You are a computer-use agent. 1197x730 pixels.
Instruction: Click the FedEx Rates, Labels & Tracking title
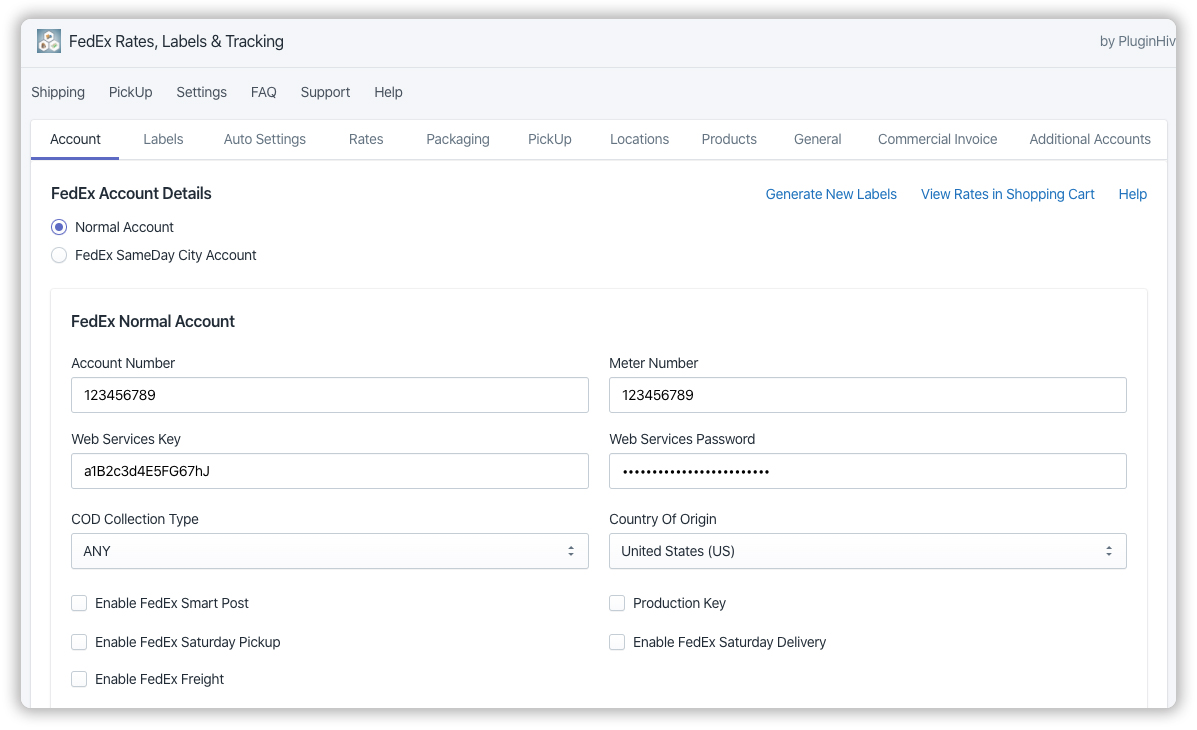pos(176,41)
